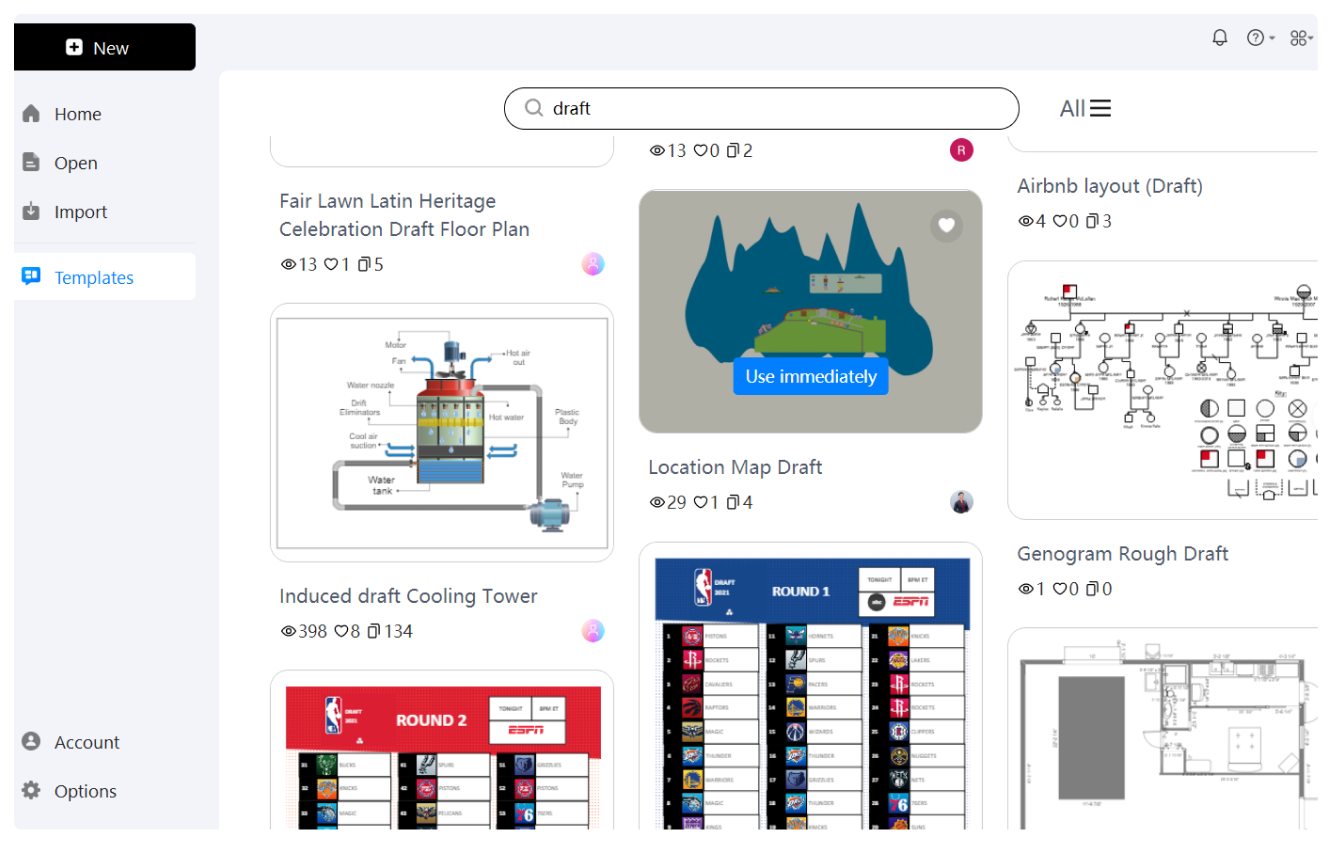The height and width of the screenshot is (844, 1332).
Task: Go to the Open menu item
Action: pyautogui.click(x=105, y=163)
